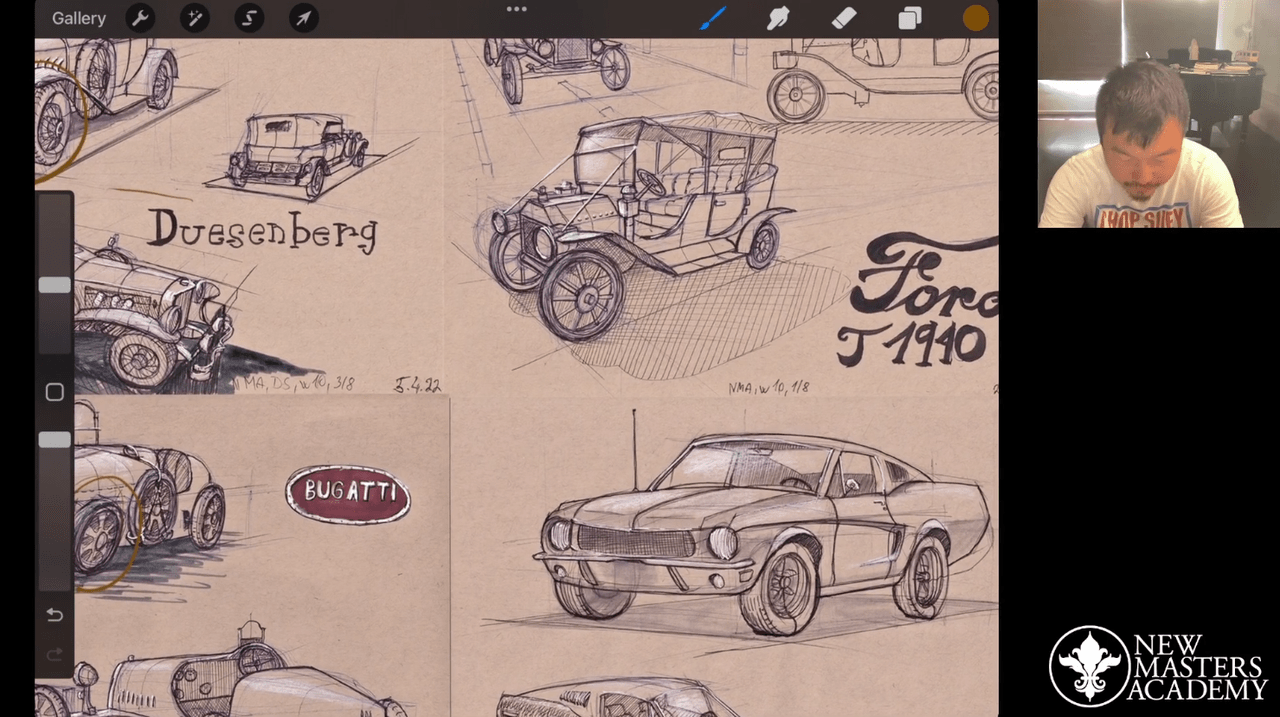The width and height of the screenshot is (1280, 717).
Task: Click the Duesenberg lettering on the canvas
Action: (x=263, y=230)
